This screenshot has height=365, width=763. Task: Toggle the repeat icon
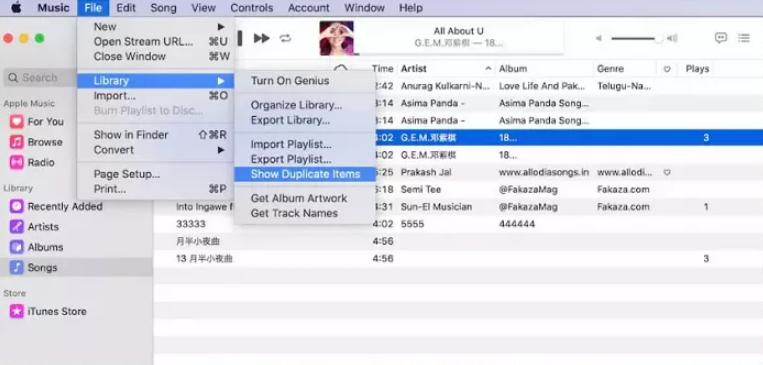(285, 38)
